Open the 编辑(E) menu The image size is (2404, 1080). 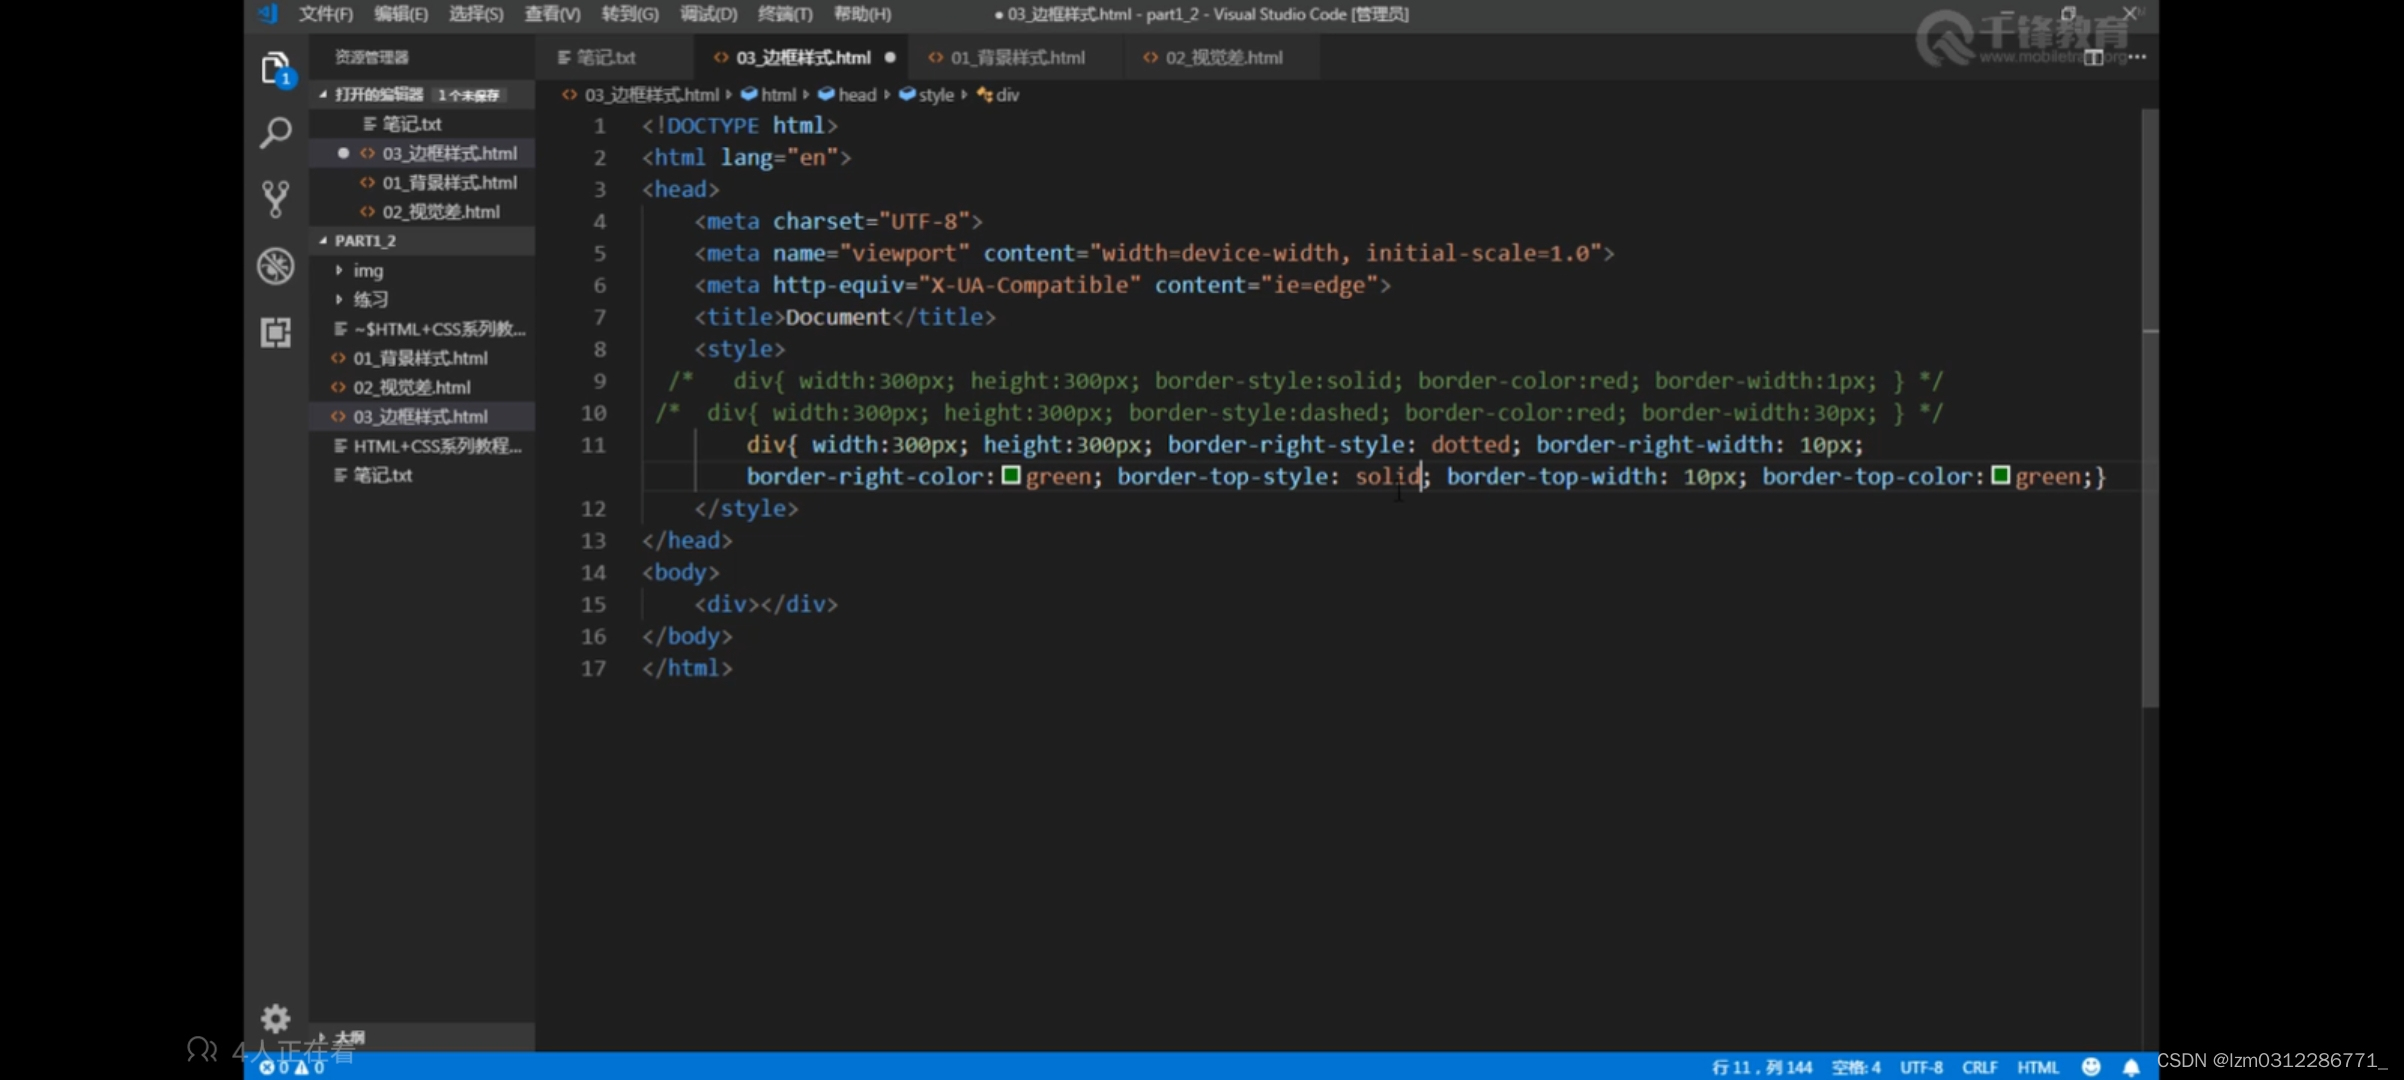401,14
